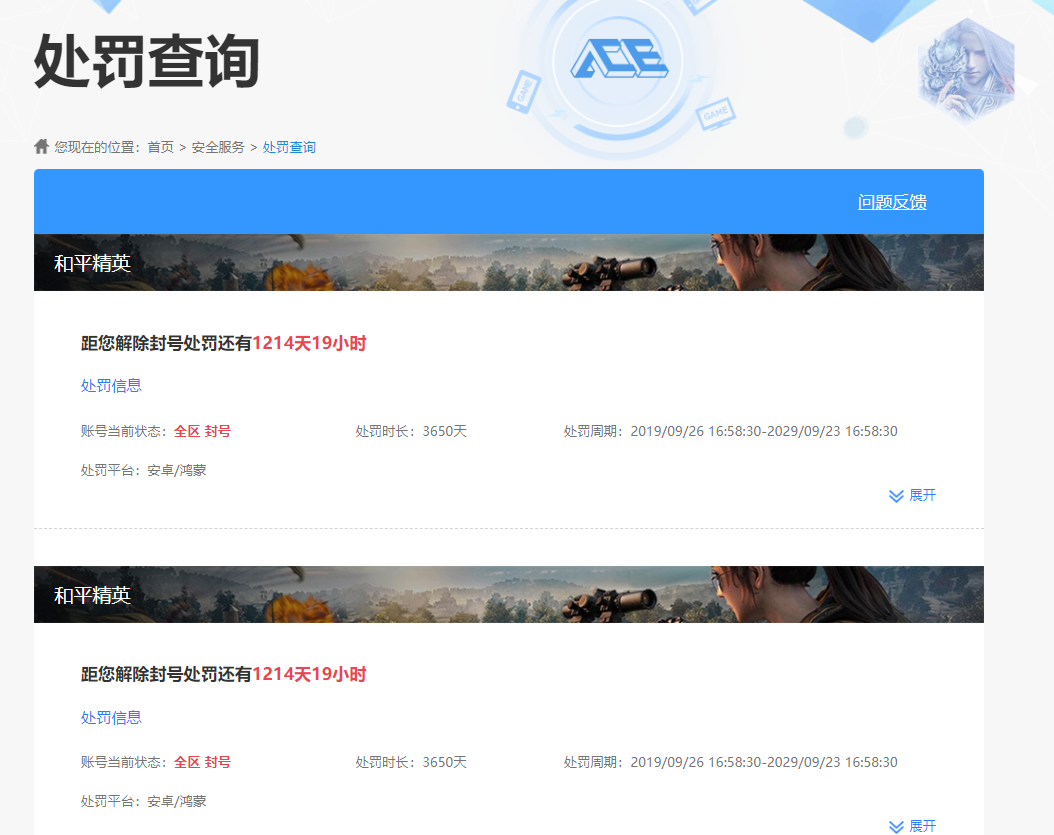The height and width of the screenshot is (835, 1054).
Task: Click the home icon in breadcrumb
Action: (x=42, y=146)
